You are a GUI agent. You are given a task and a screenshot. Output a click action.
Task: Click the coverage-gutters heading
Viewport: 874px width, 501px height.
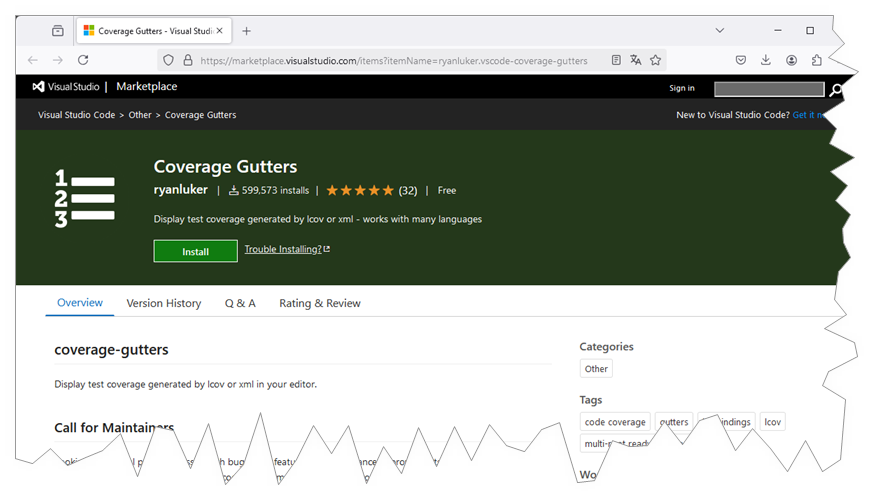pyautogui.click(x=111, y=349)
